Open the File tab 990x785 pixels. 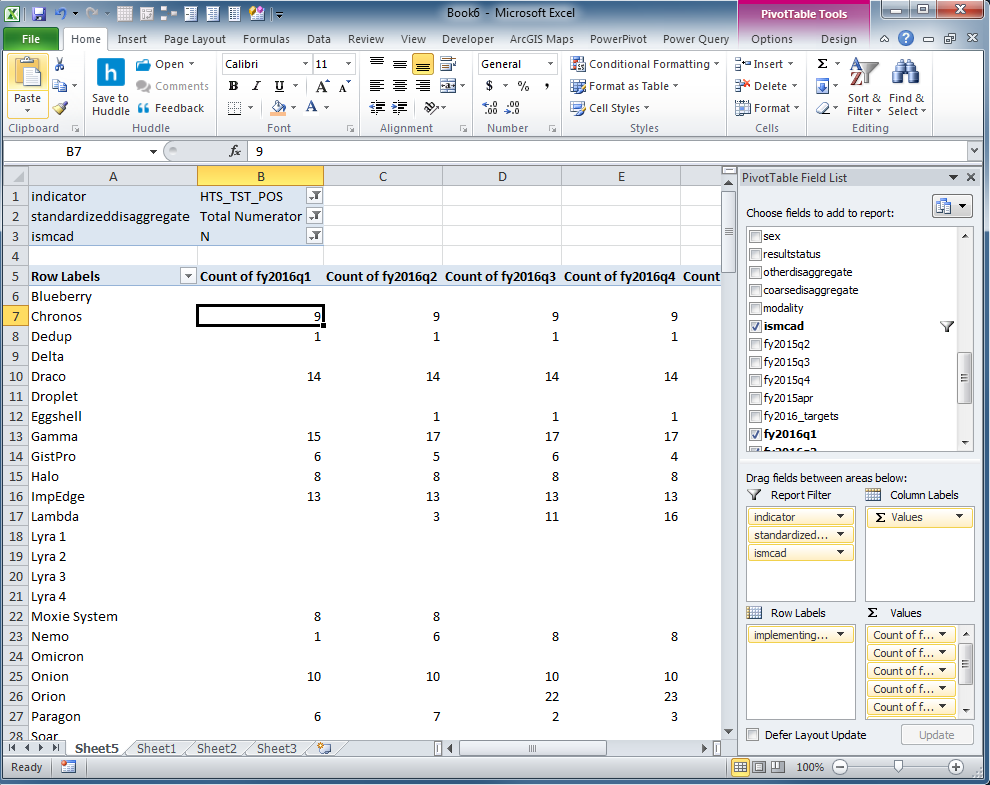pos(31,39)
